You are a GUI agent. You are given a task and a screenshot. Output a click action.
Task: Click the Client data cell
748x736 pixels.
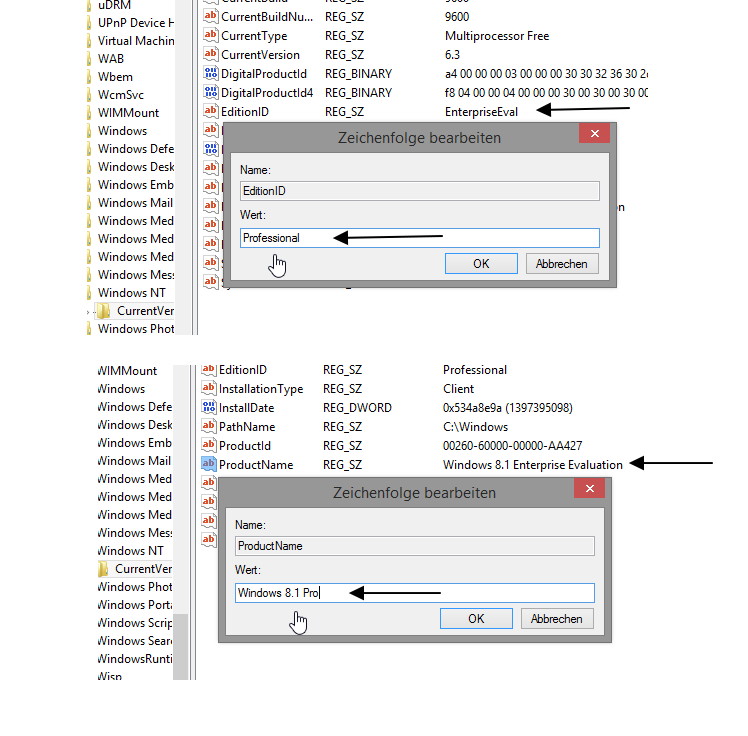click(458, 389)
